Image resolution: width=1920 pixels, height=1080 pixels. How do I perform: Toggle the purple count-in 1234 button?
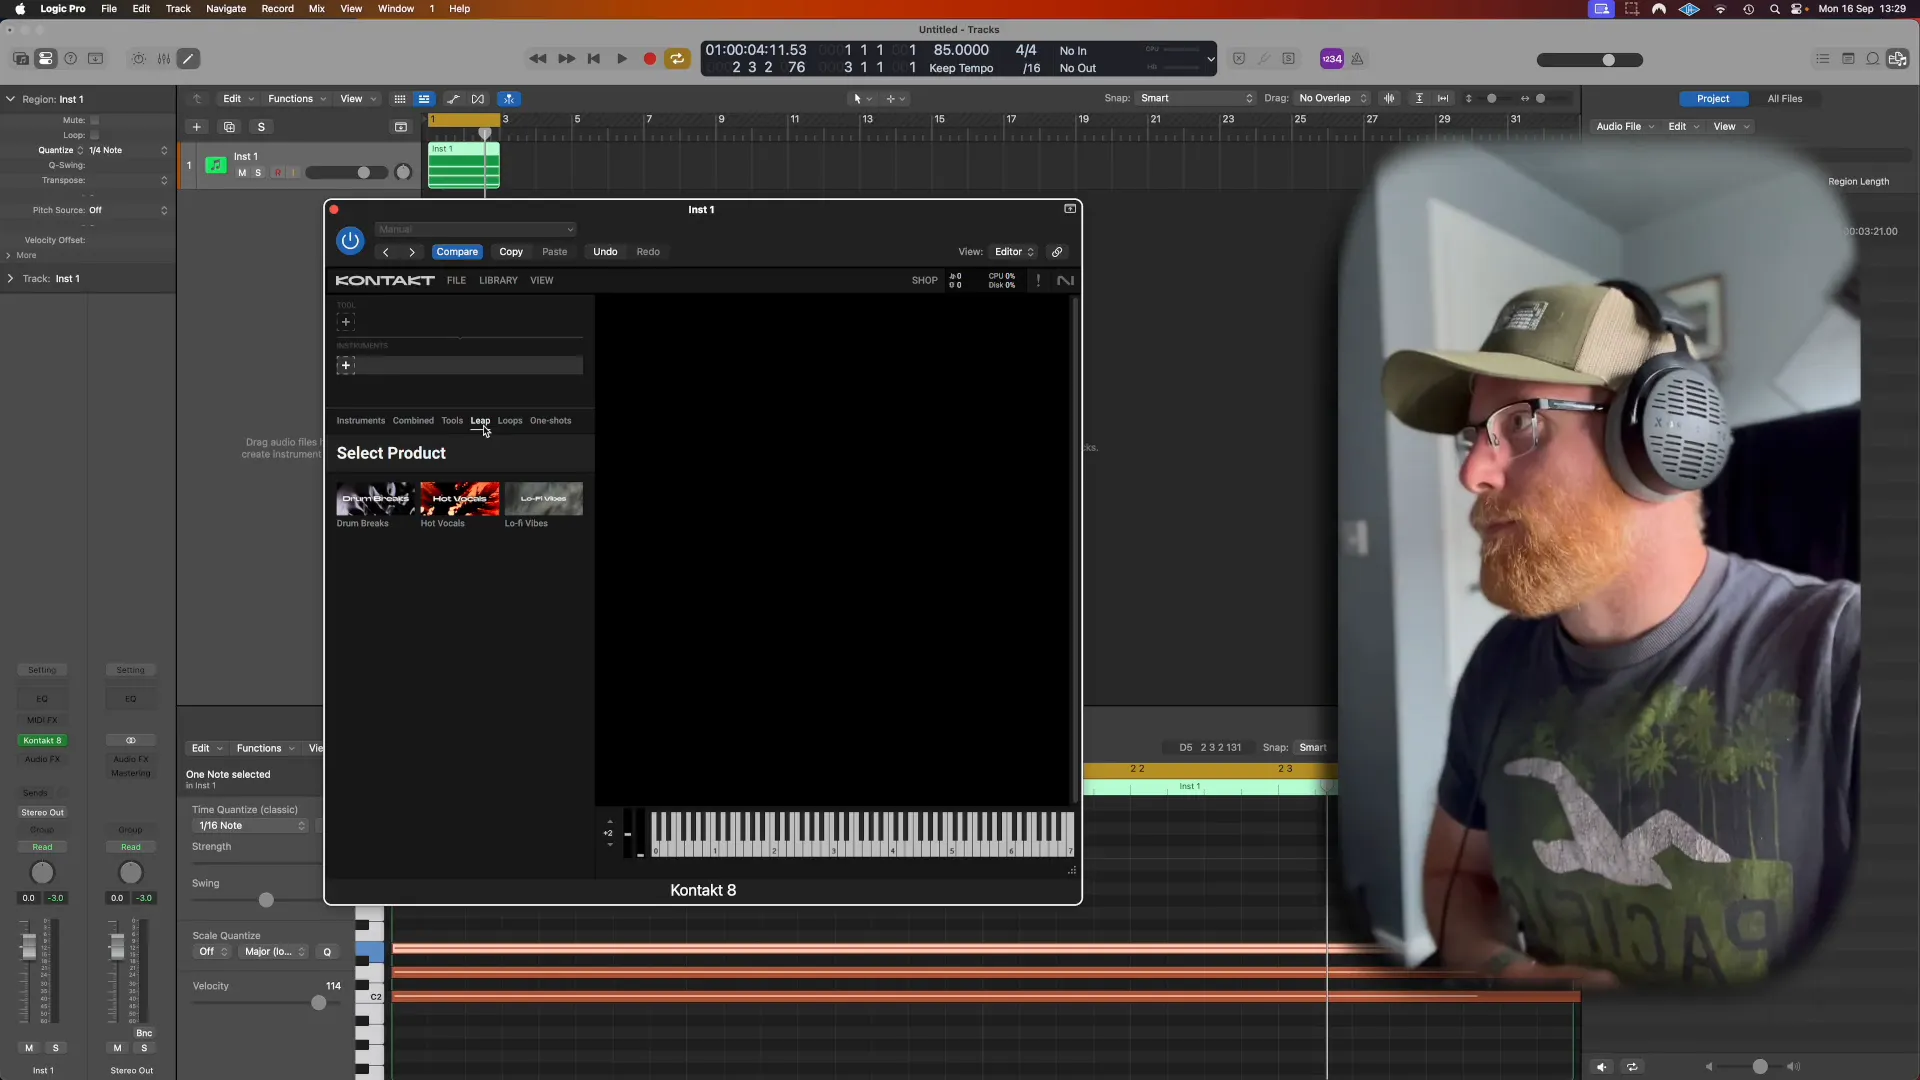click(x=1332, y=59)
